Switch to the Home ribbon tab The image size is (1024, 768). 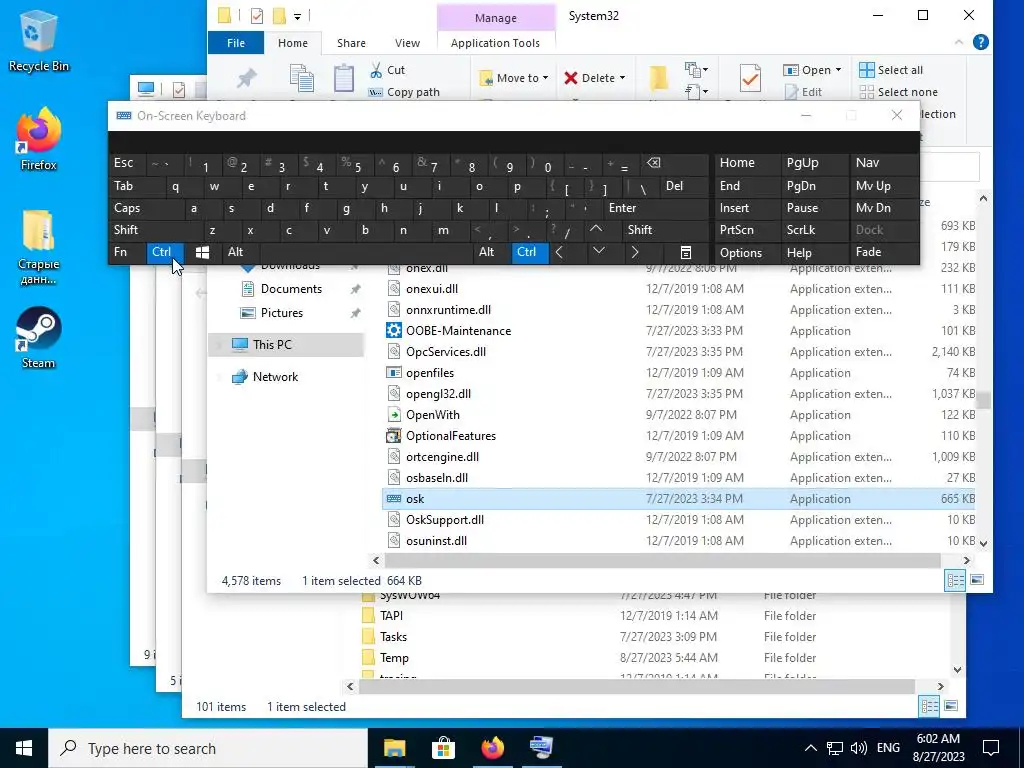tap(293, 43)
